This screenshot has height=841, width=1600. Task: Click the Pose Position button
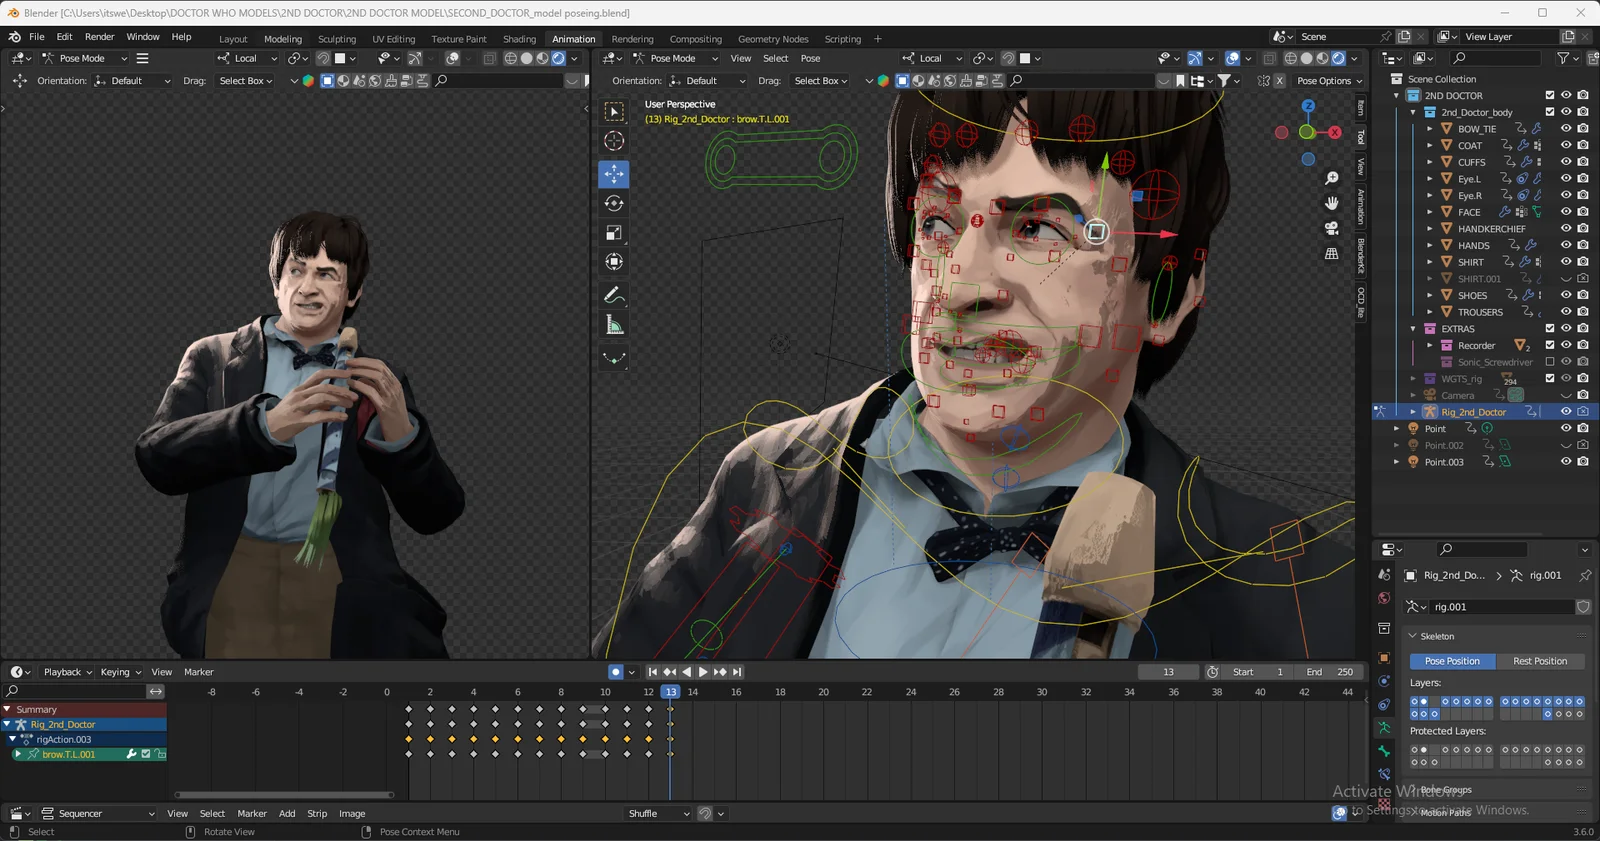[1452, 661]
